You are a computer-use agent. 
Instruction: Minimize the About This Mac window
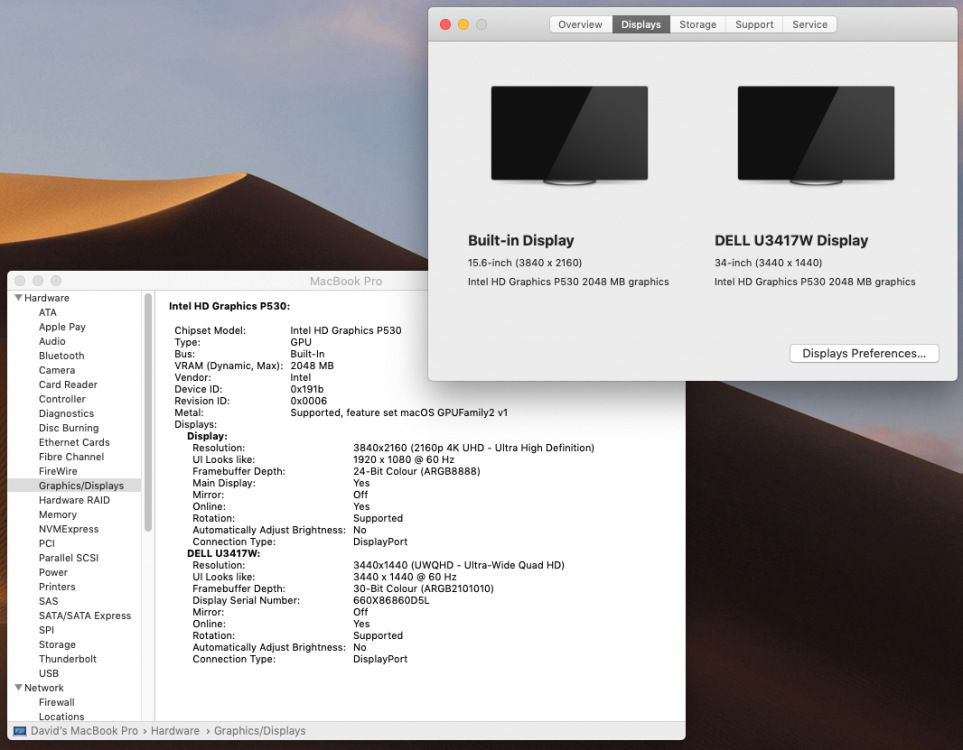click(464, 25)
